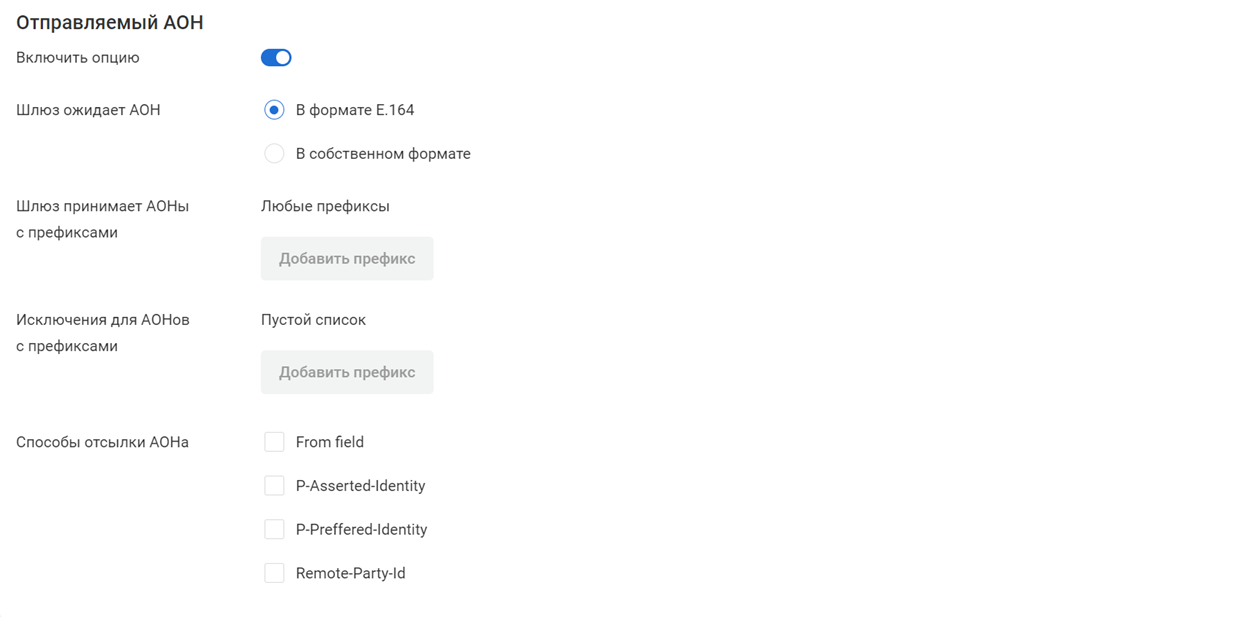Image resolution: width=1244 pixels, height=617 pixels.
Task: Toggle the "Включить опцию" switch
Action: point(276,58)
